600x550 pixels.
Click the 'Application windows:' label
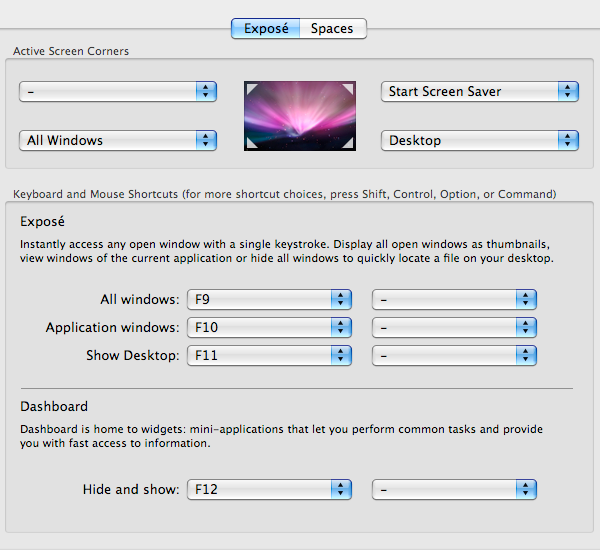point(112,328)
